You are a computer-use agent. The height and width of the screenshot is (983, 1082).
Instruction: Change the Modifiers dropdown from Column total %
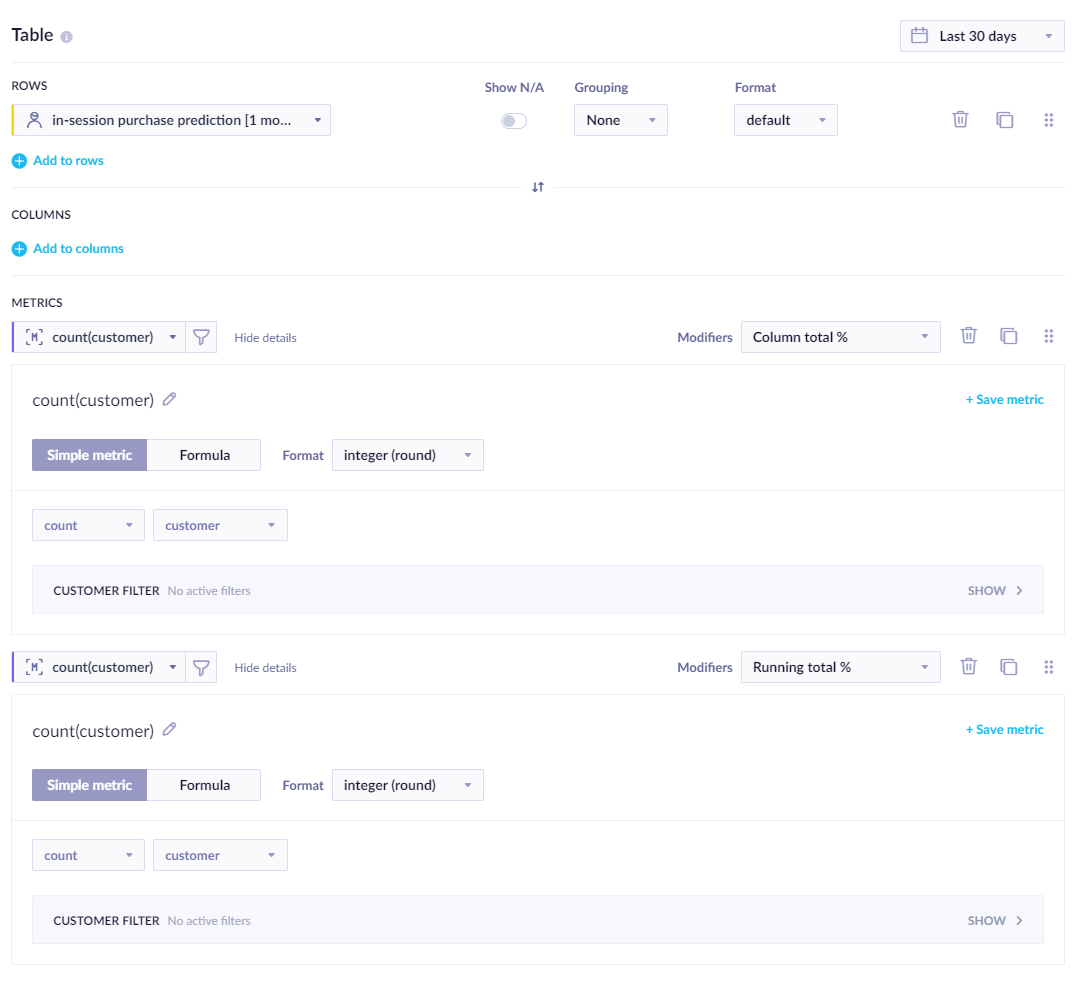pos(840,337)
